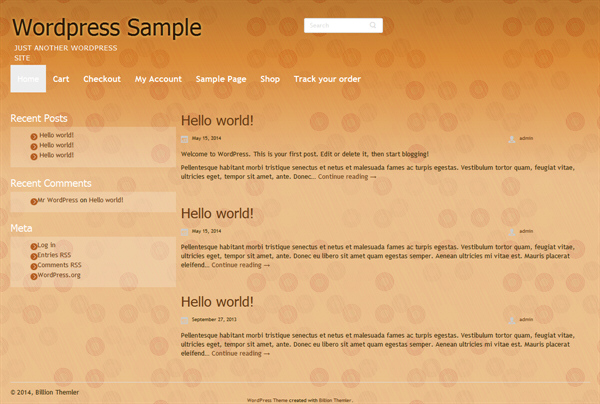Click first Hello world! recent post link
This screenshot has height=404, width=600.
(x=56, y=135)
